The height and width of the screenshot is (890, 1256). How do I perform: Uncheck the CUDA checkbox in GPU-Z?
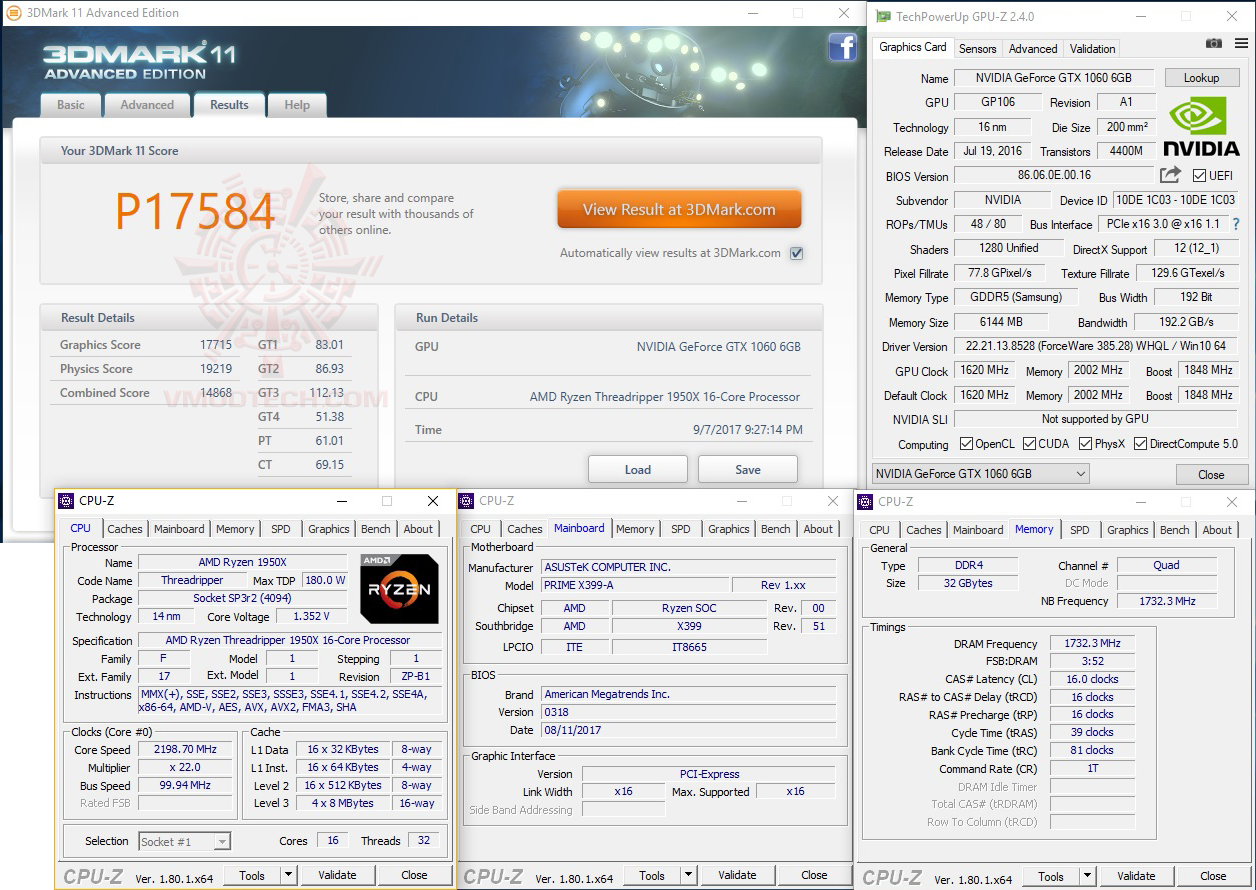click(x=1031, y=443)
